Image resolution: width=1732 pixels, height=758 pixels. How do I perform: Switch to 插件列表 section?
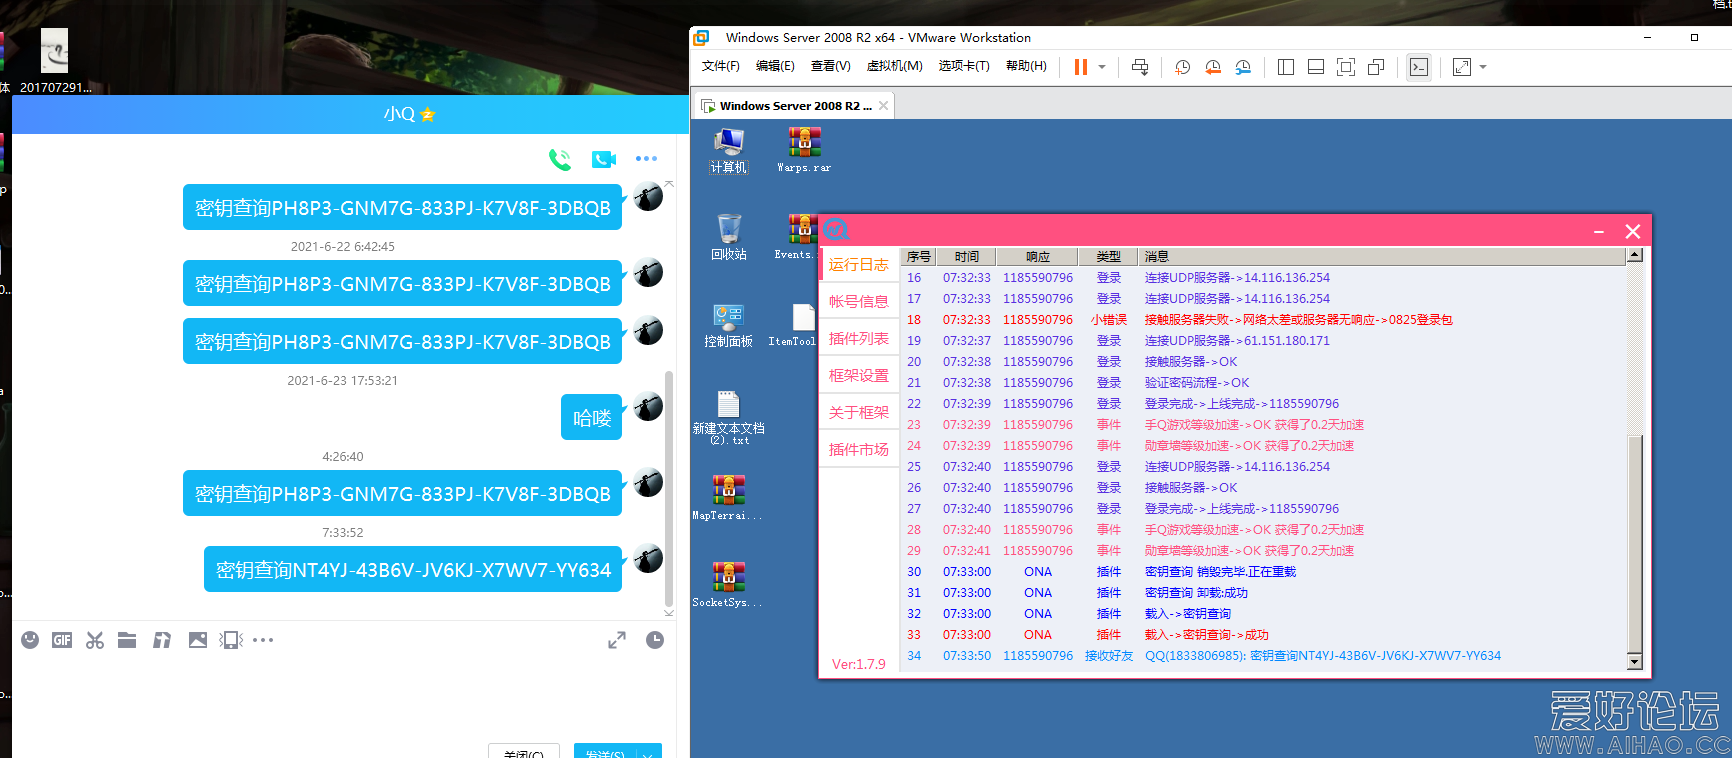(859, 339)
